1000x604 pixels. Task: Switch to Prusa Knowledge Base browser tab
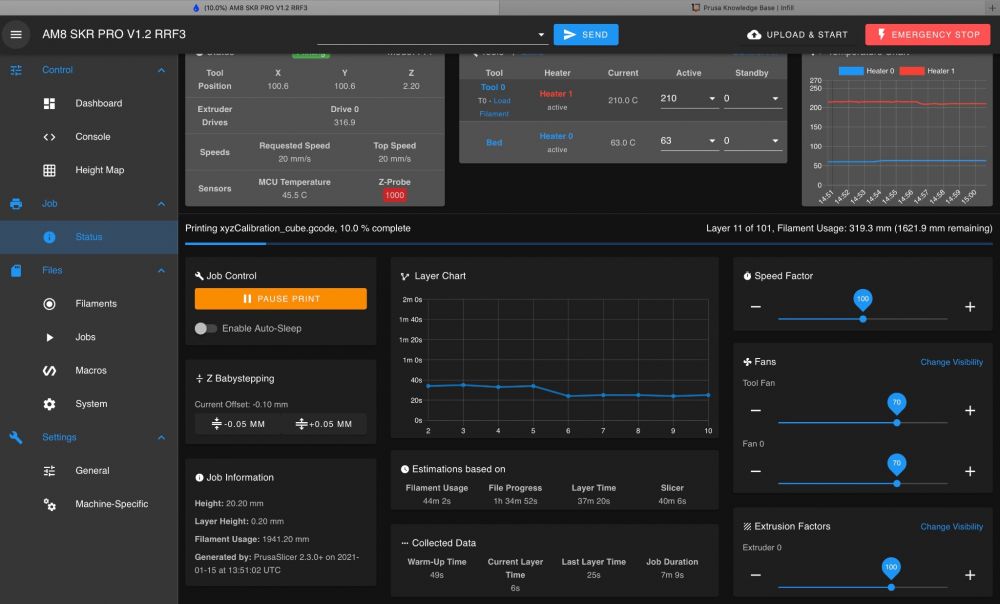point(743,8)
